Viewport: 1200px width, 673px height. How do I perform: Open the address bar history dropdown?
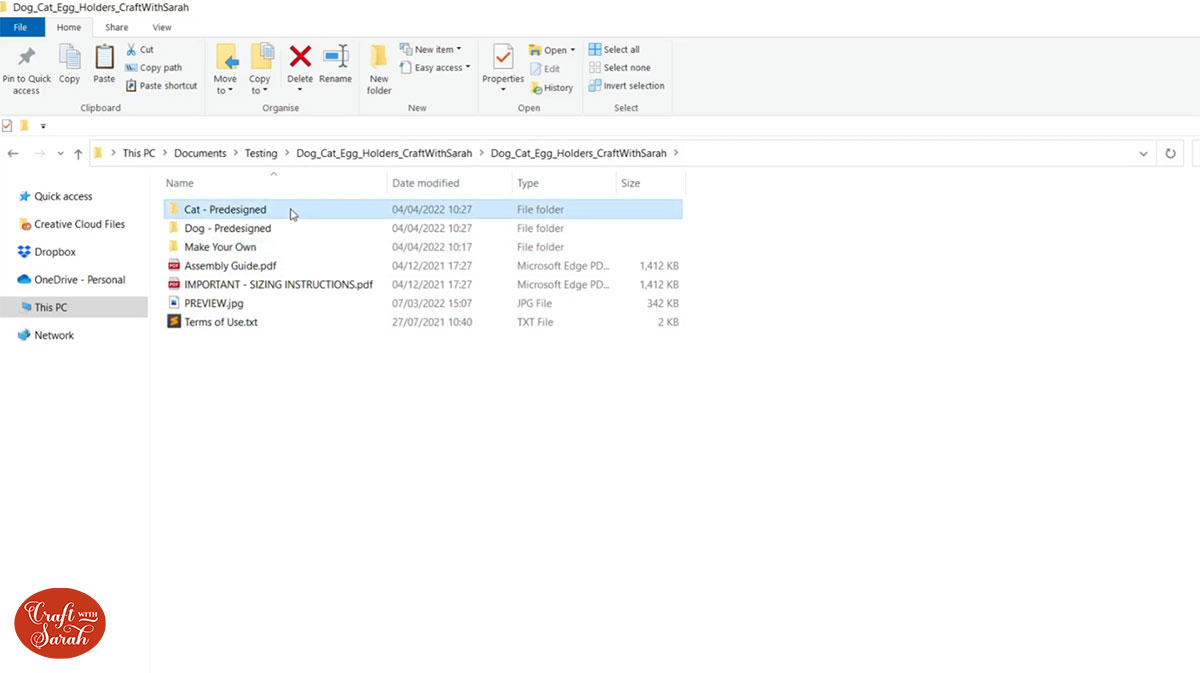pos(1143,153)
